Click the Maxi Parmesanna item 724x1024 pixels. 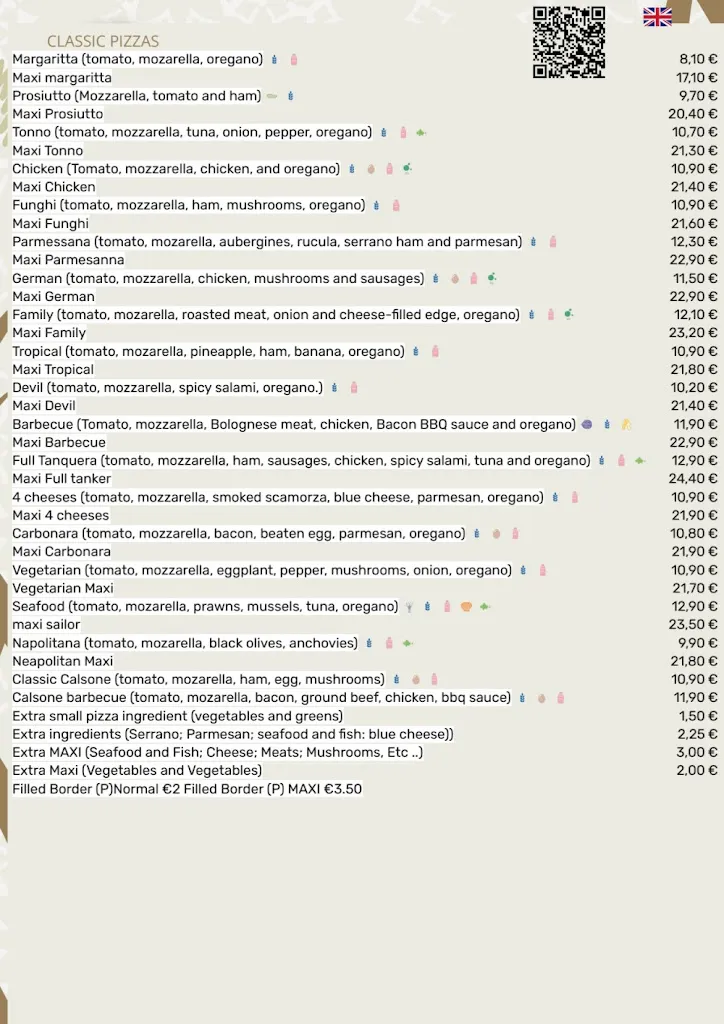tap(68, 260)
